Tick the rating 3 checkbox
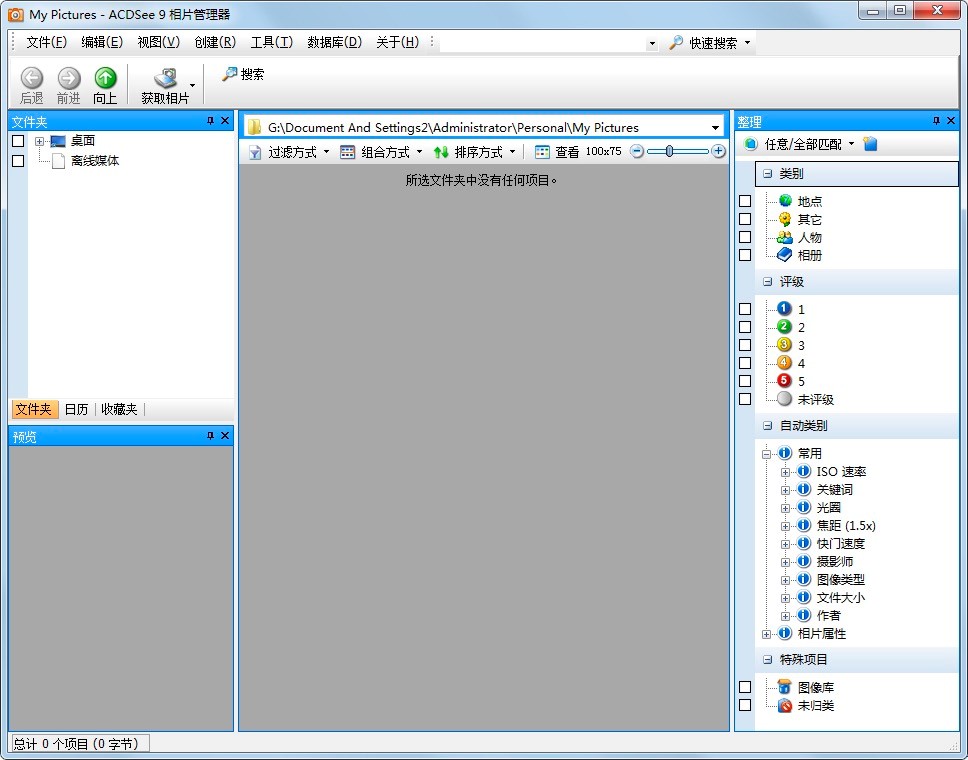Screen dimensions: 968x760 [745, 345]
